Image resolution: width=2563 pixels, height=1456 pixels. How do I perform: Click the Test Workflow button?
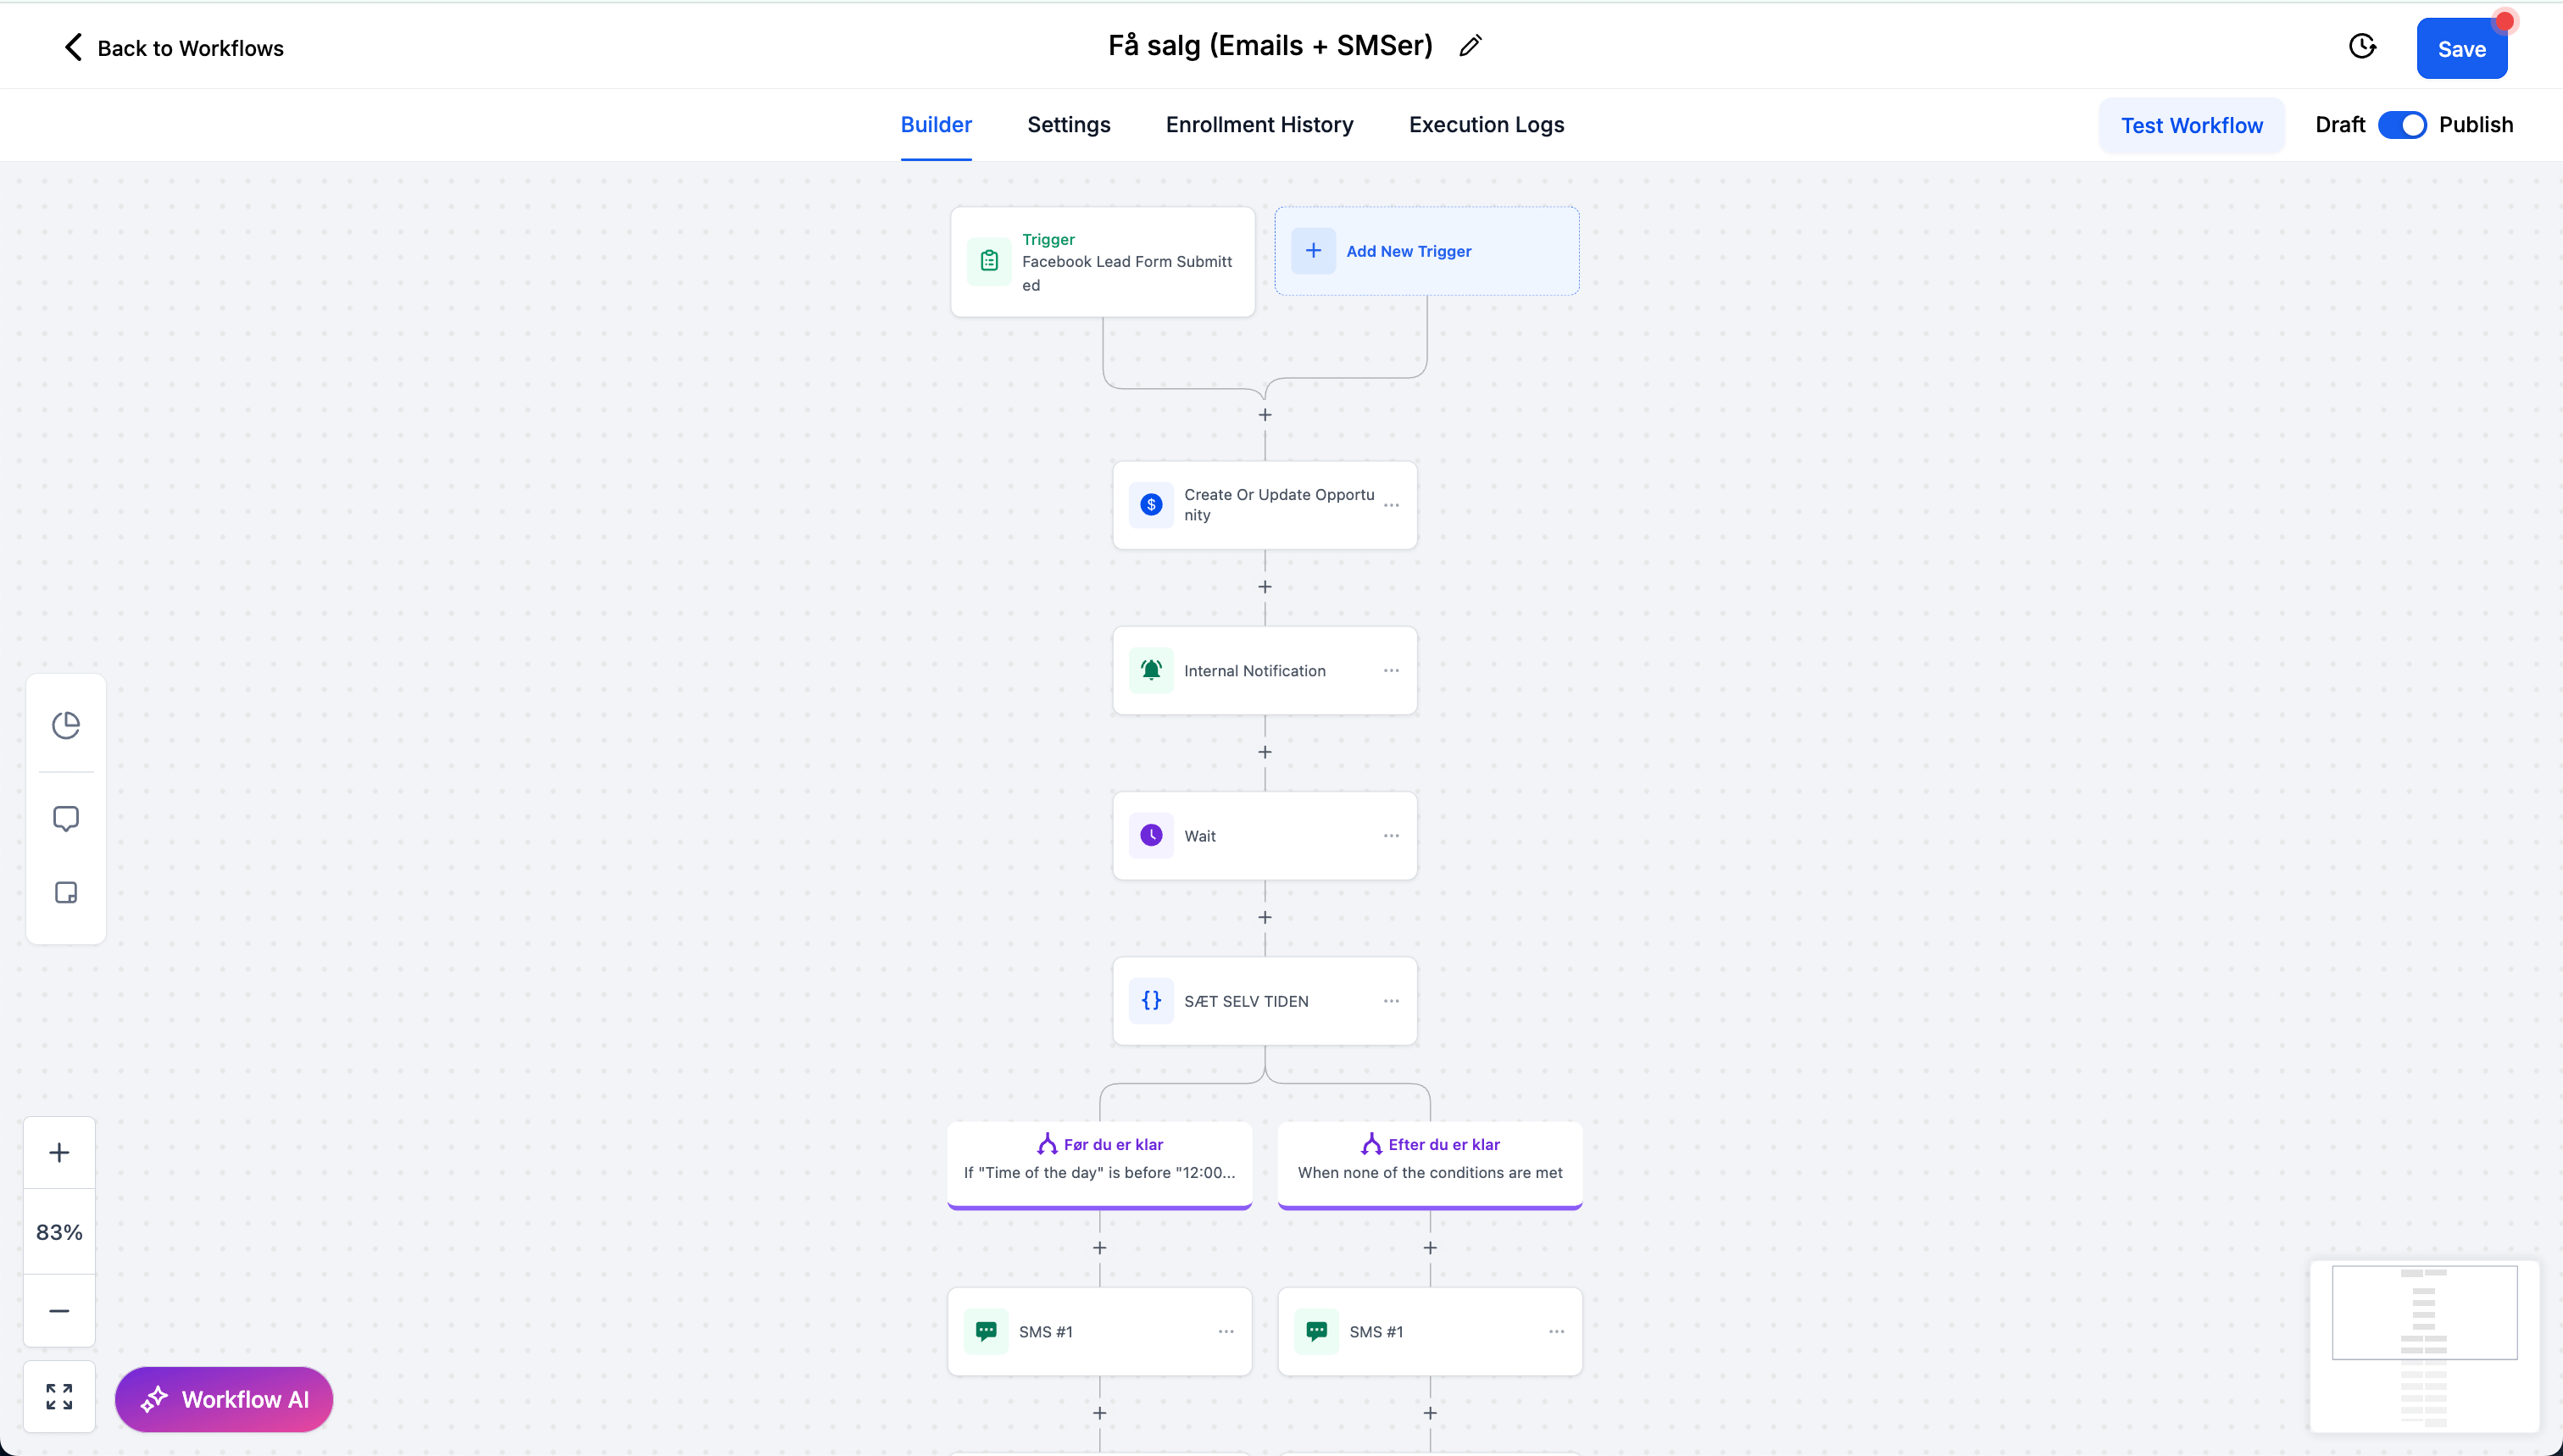tap(2191, 125)
